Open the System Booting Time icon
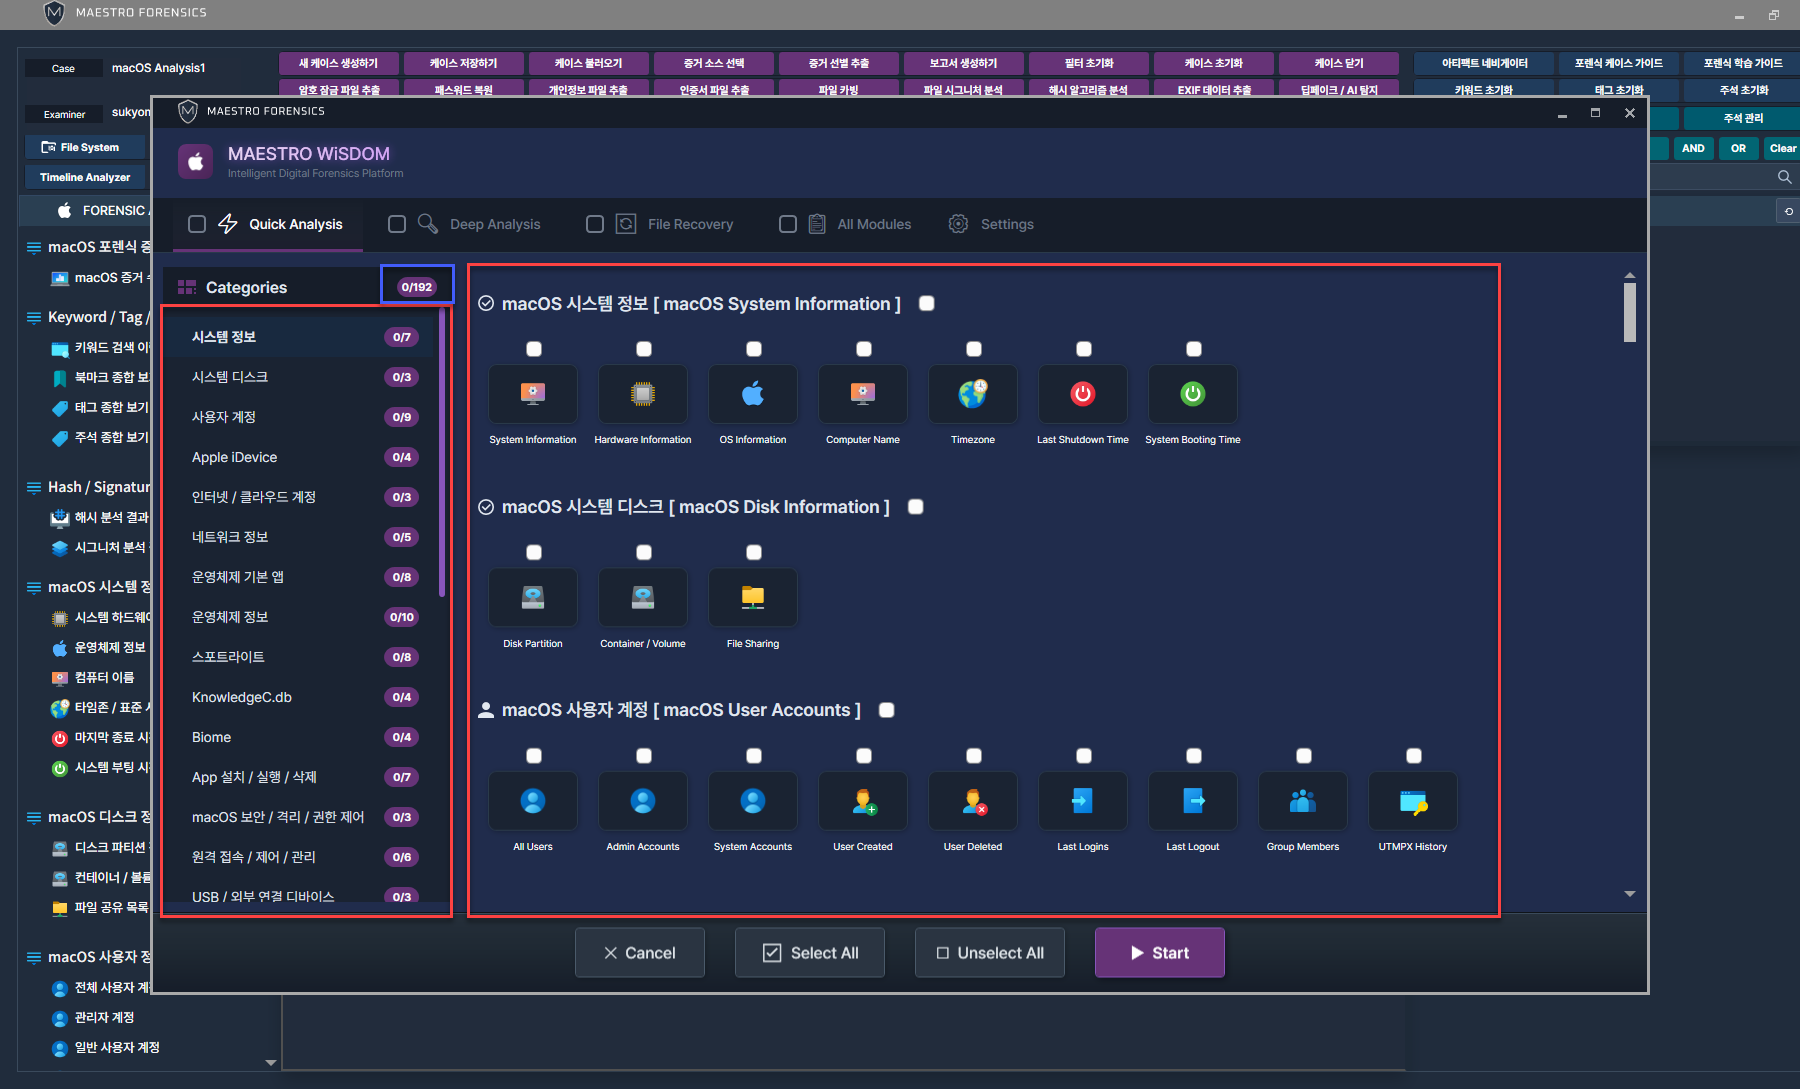 point(1192,394)
